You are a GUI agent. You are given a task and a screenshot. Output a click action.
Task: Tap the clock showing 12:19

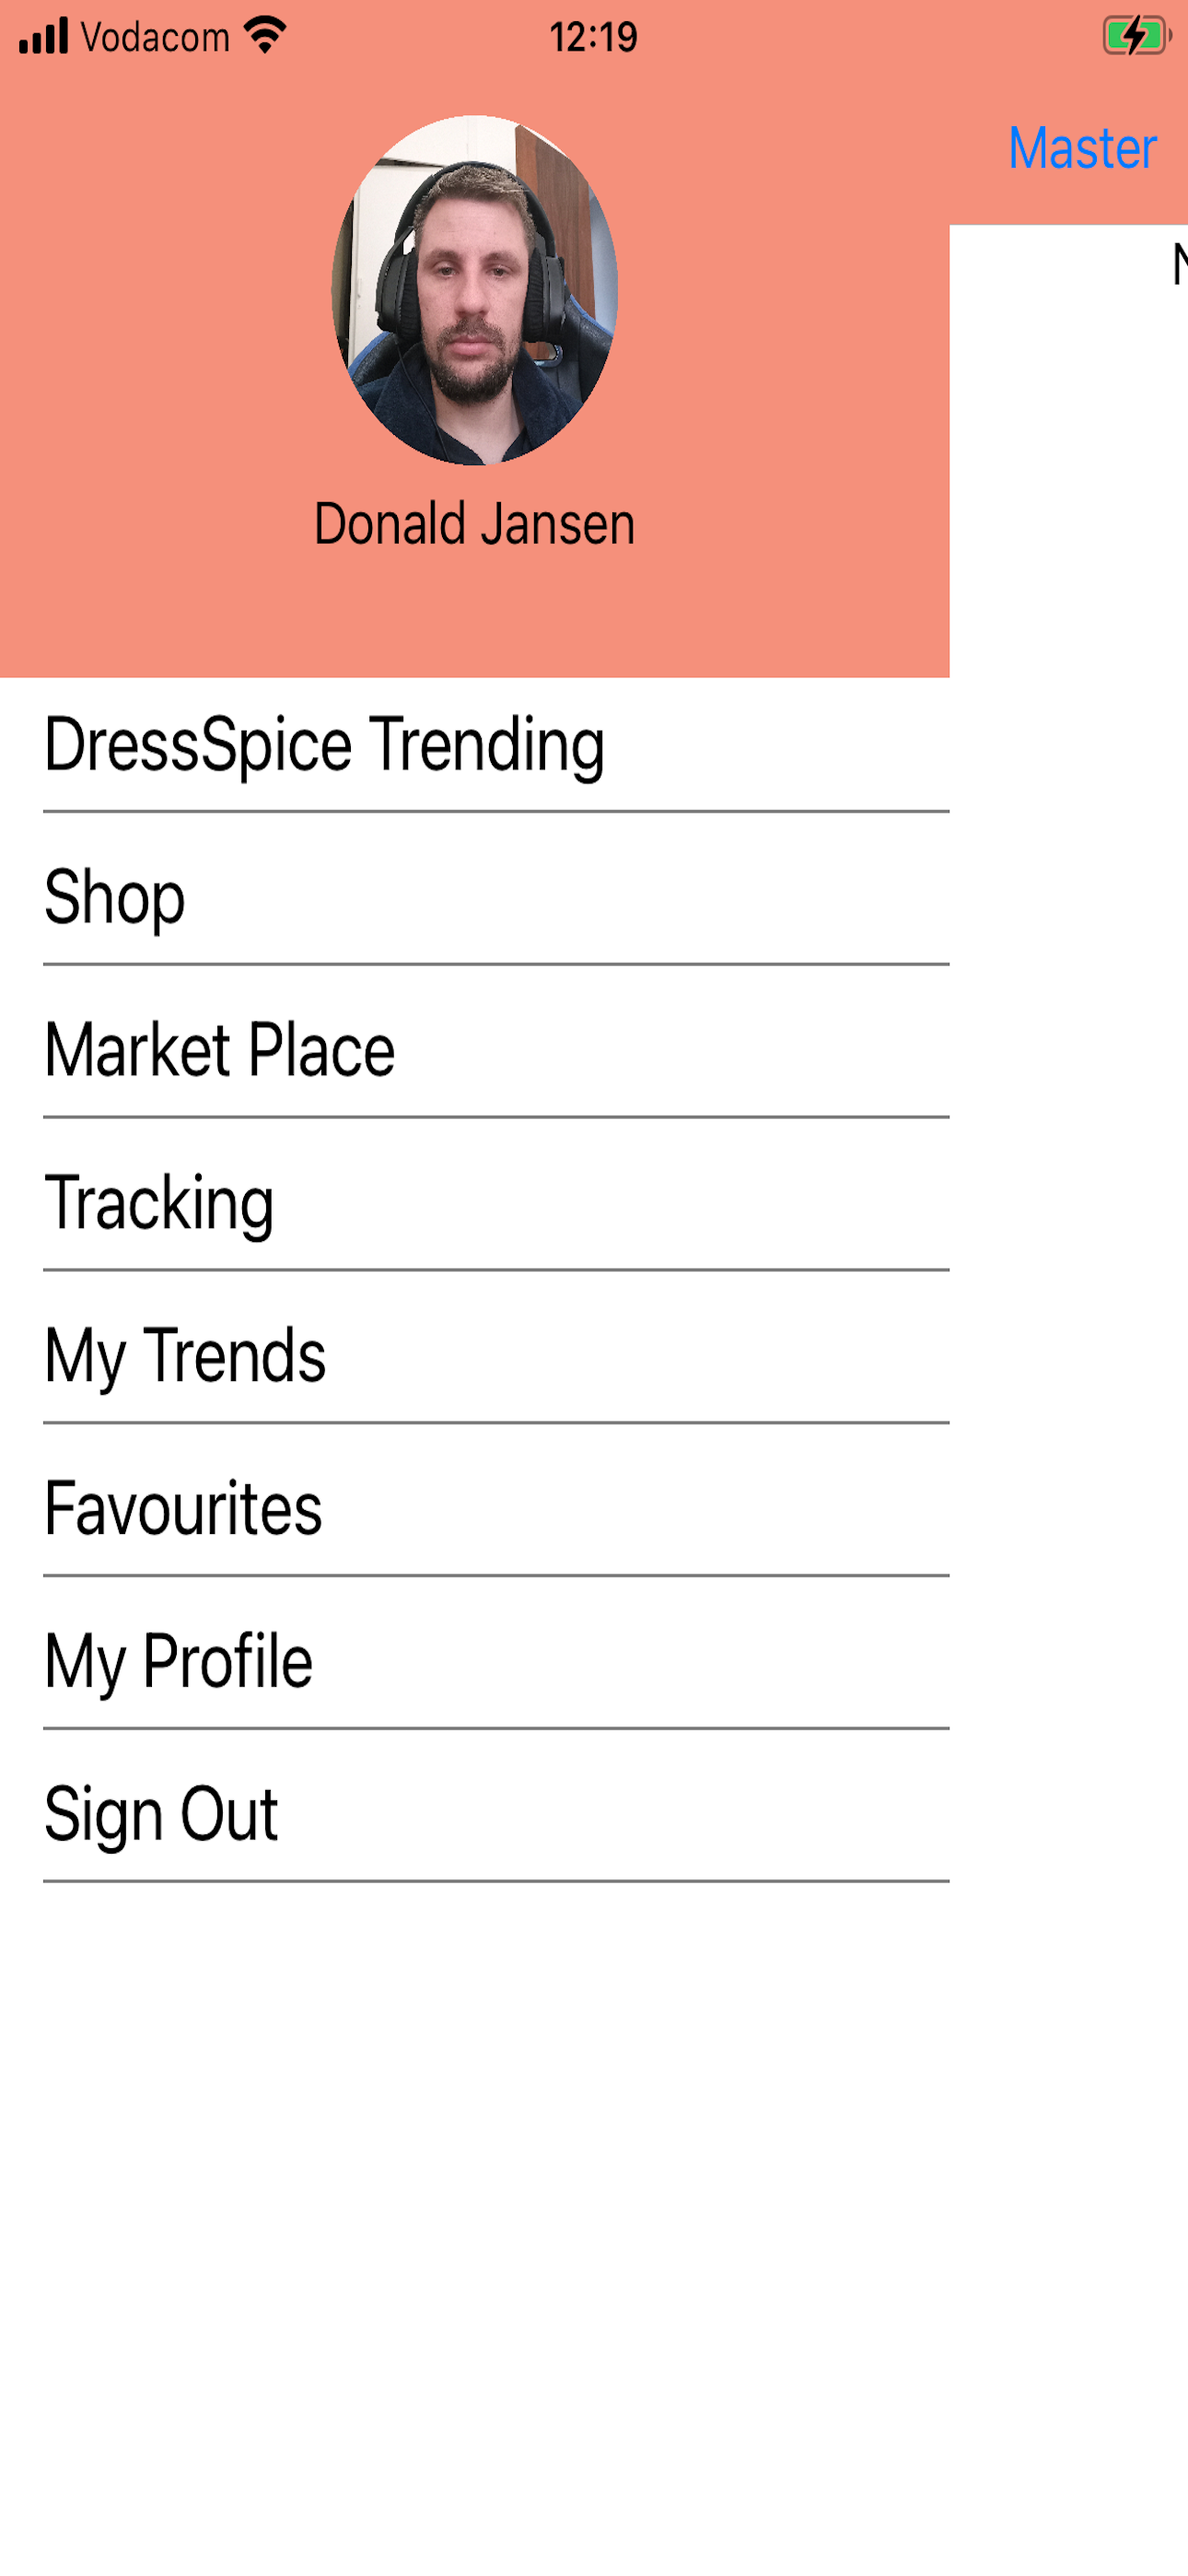pyautogui.click(x=593, y=37)
